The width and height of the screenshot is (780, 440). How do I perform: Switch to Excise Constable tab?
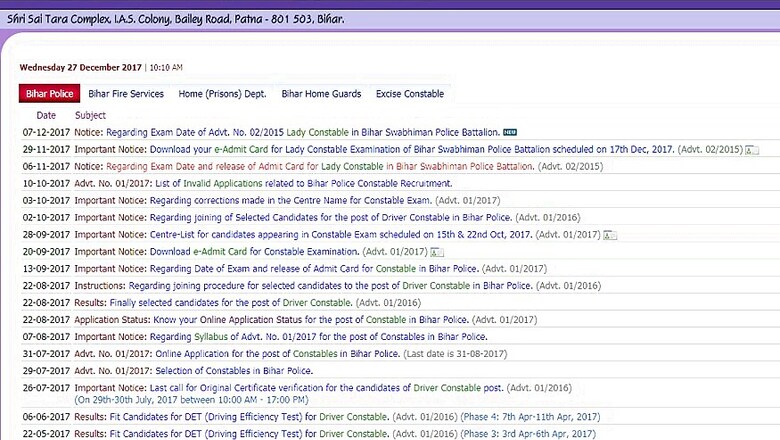tap(410, 93)
